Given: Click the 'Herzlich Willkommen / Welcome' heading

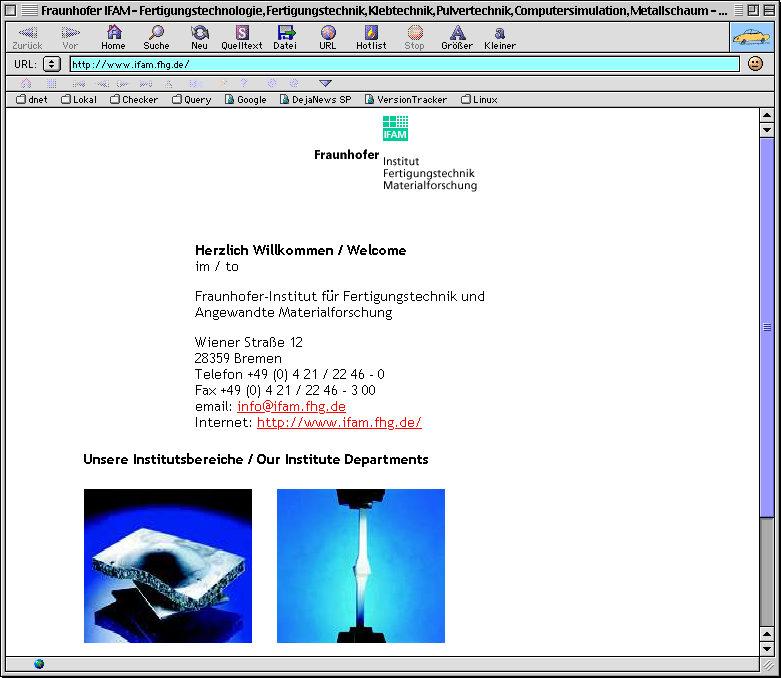Looking at the screenshot, I should tap(300, 250).
